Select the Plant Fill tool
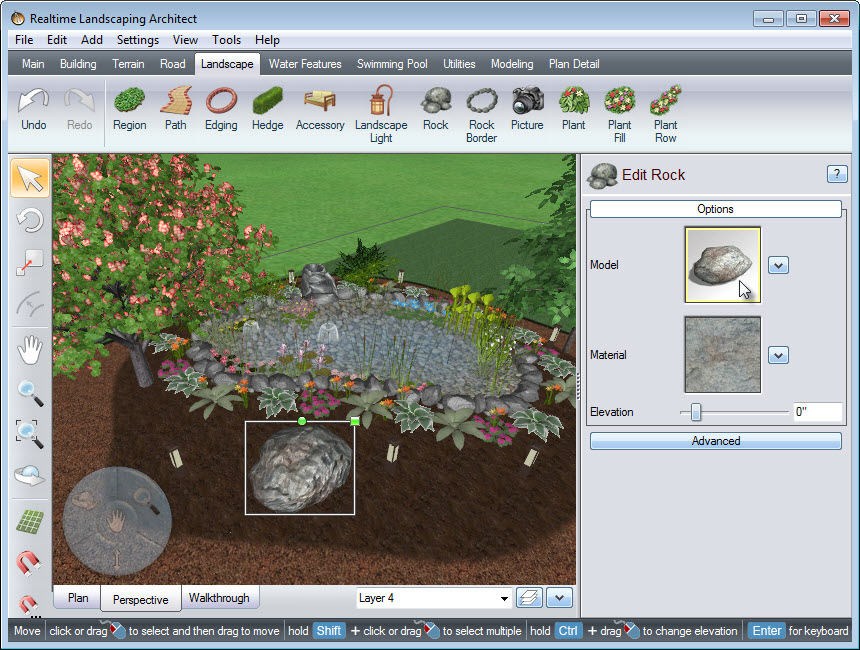860x650 pixels. click(620, 115)
